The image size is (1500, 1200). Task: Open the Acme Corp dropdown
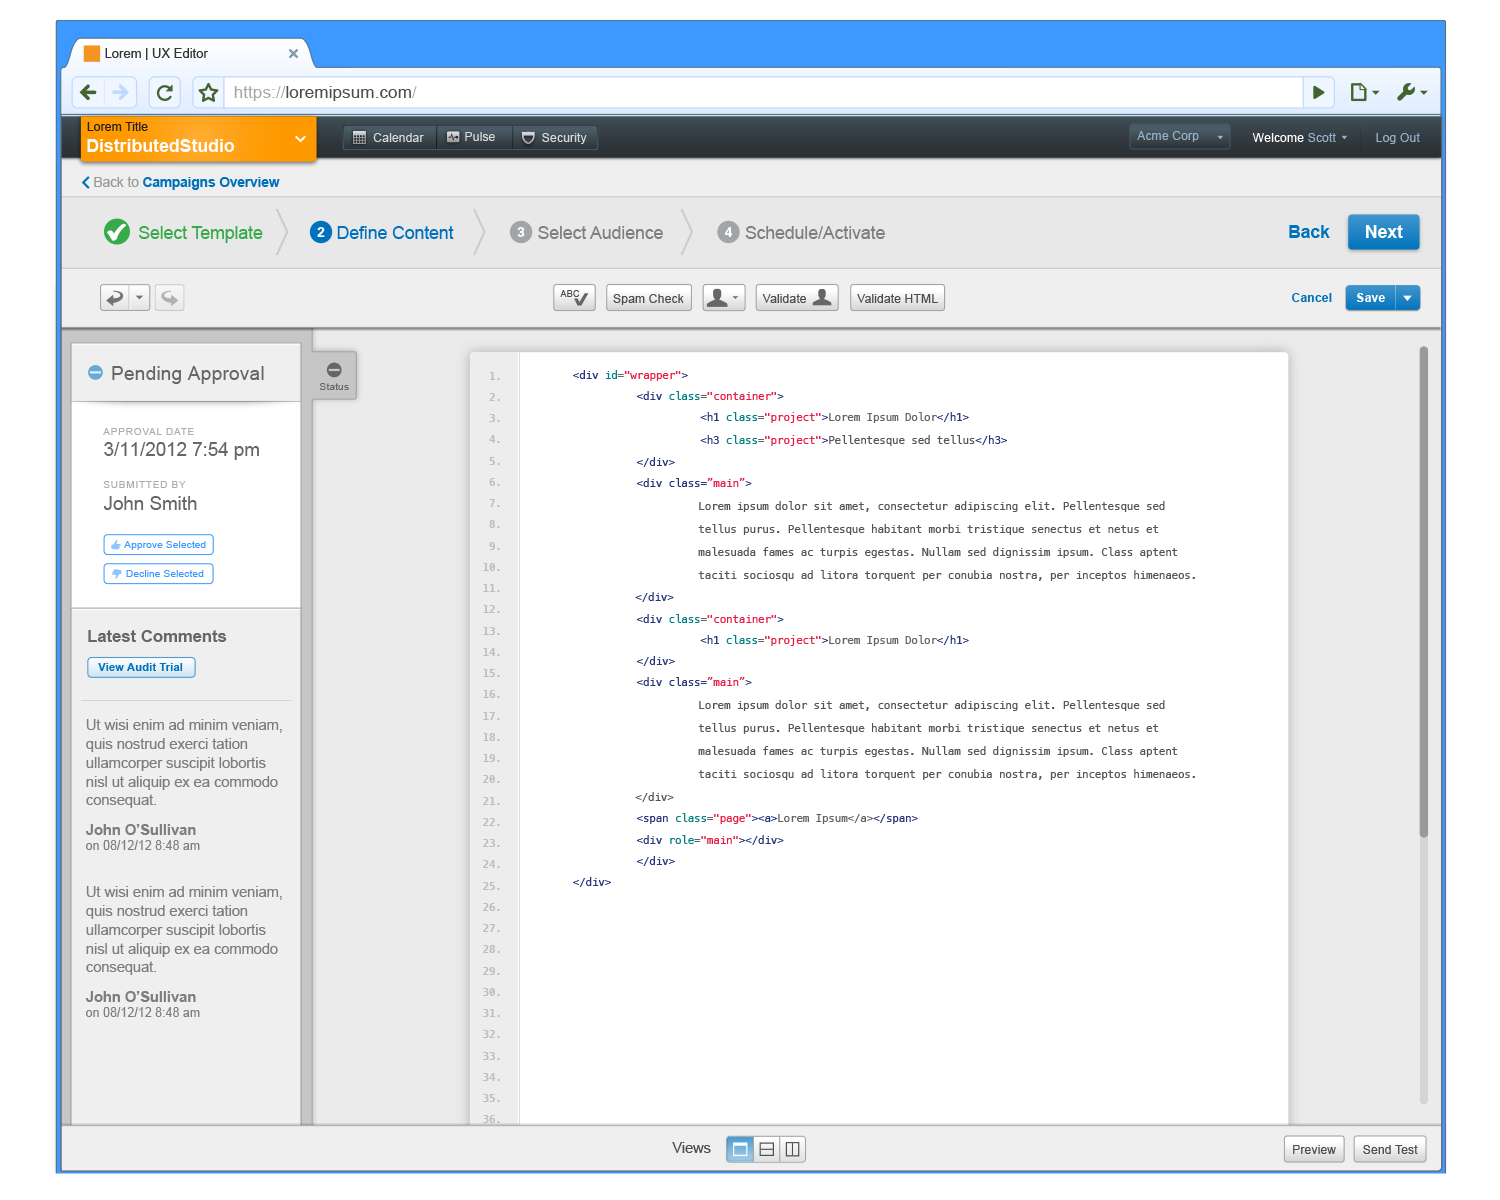click(x=1180, y=136)
